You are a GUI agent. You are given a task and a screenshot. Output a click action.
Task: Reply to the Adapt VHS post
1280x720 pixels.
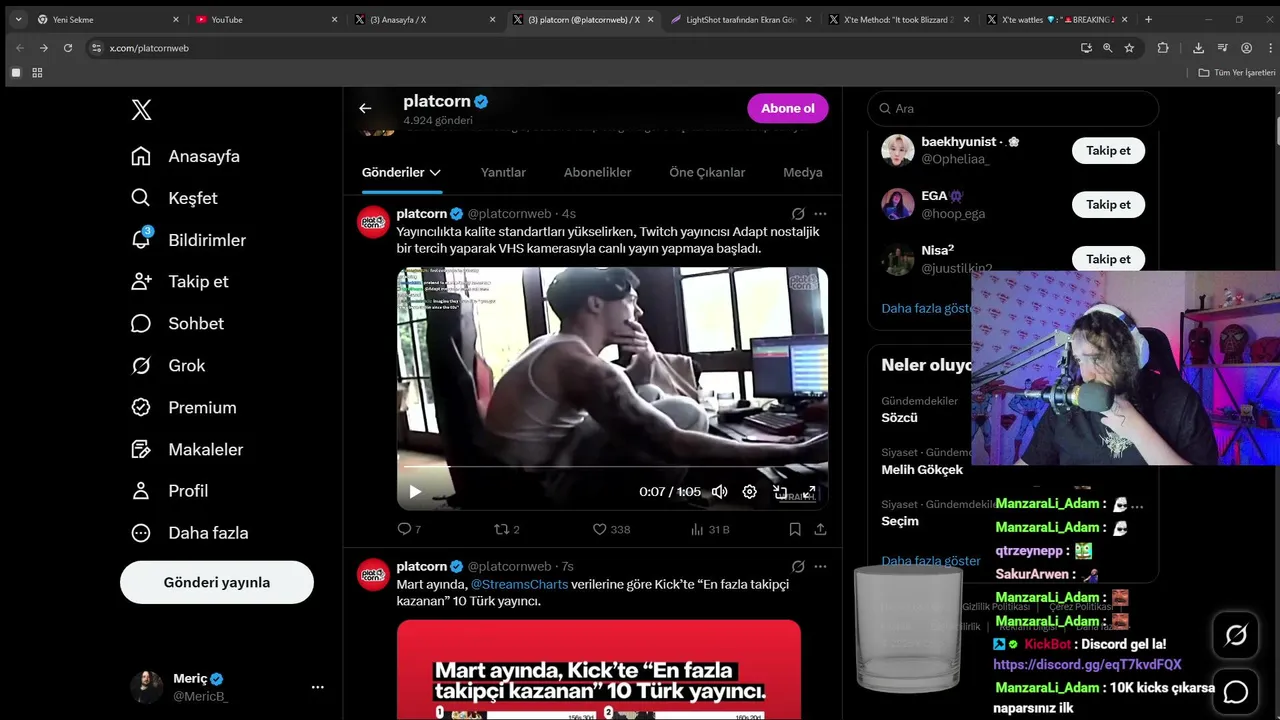tap(409, 529)
